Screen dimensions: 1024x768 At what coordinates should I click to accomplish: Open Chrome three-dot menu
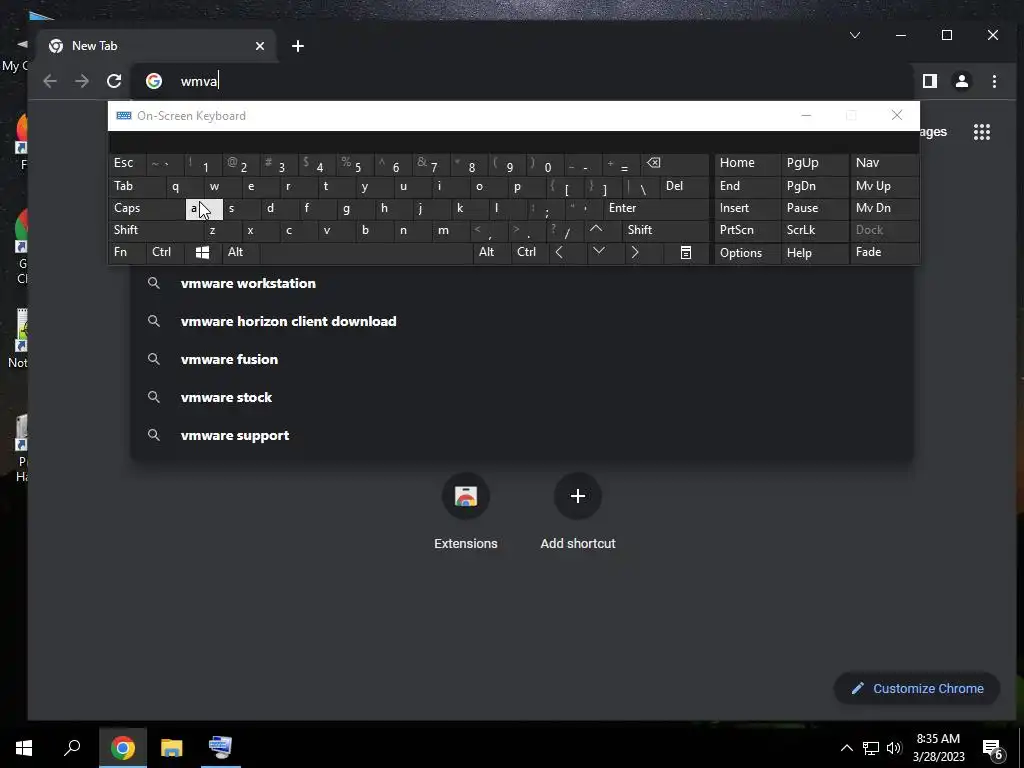[994, 81]
